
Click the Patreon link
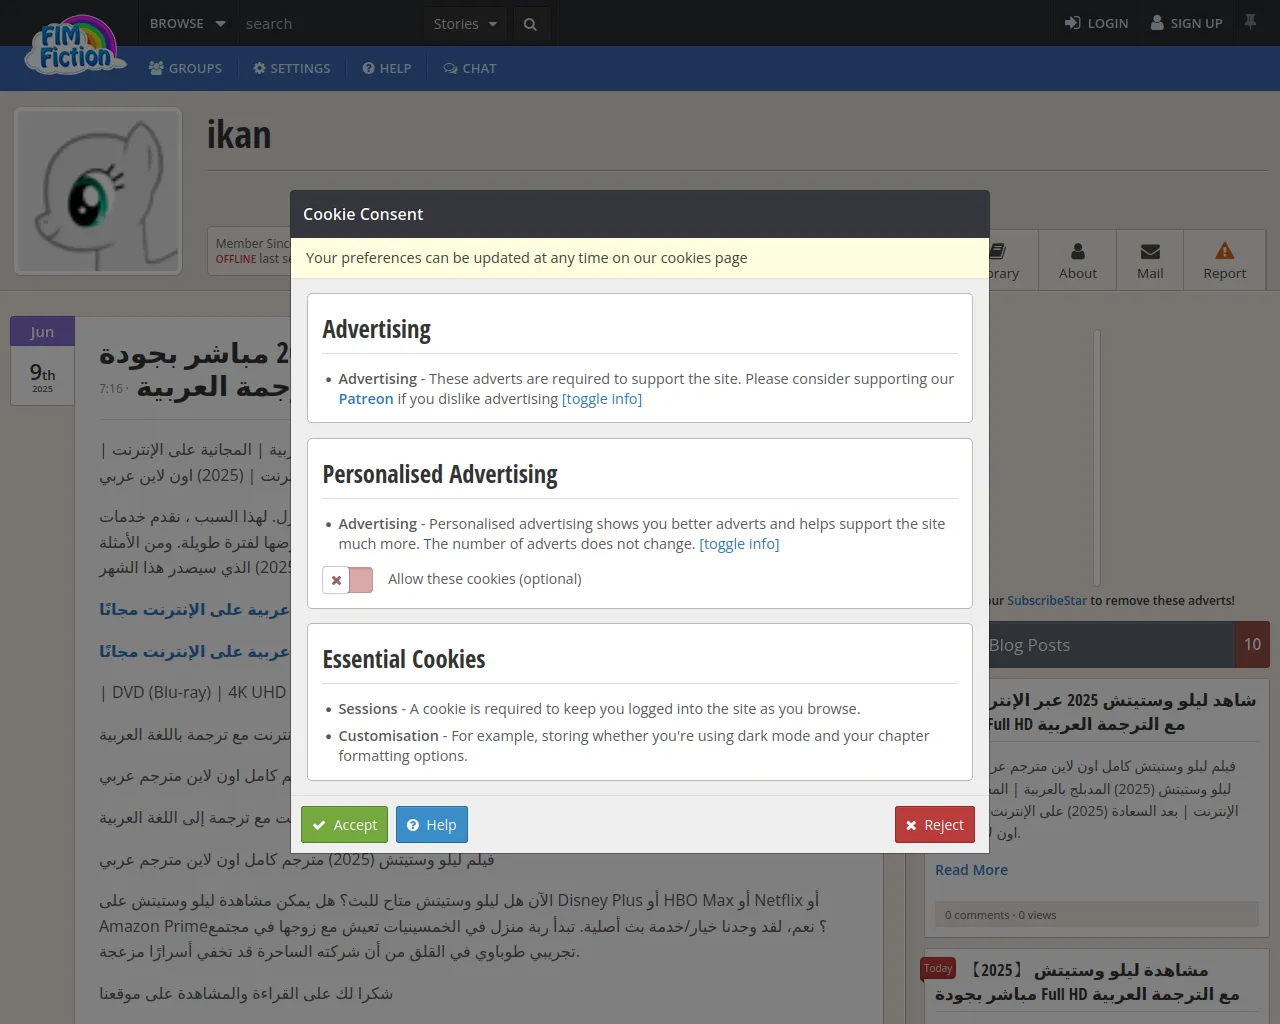click(x=365, y=399)
